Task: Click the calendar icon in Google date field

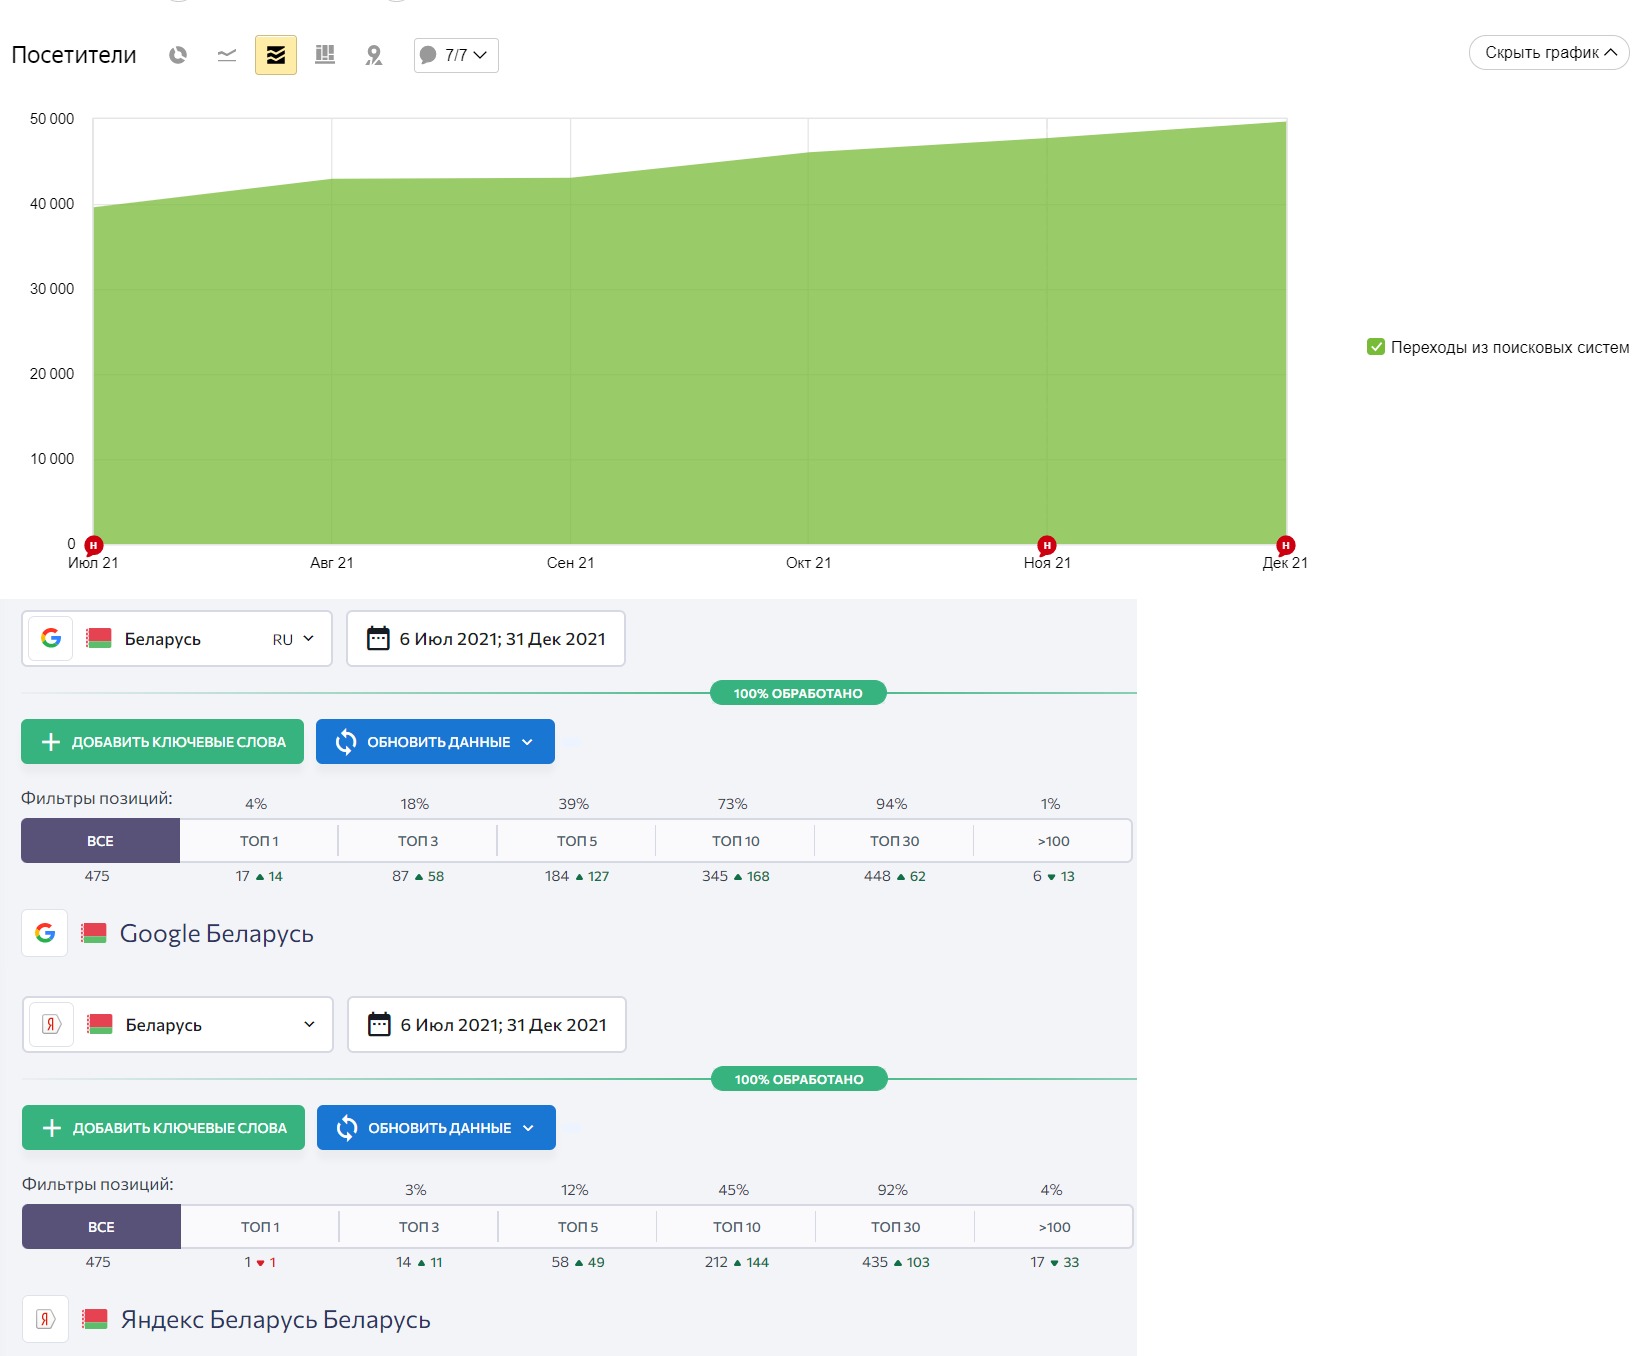Action: pyautogui.click(x=378, y=638)
